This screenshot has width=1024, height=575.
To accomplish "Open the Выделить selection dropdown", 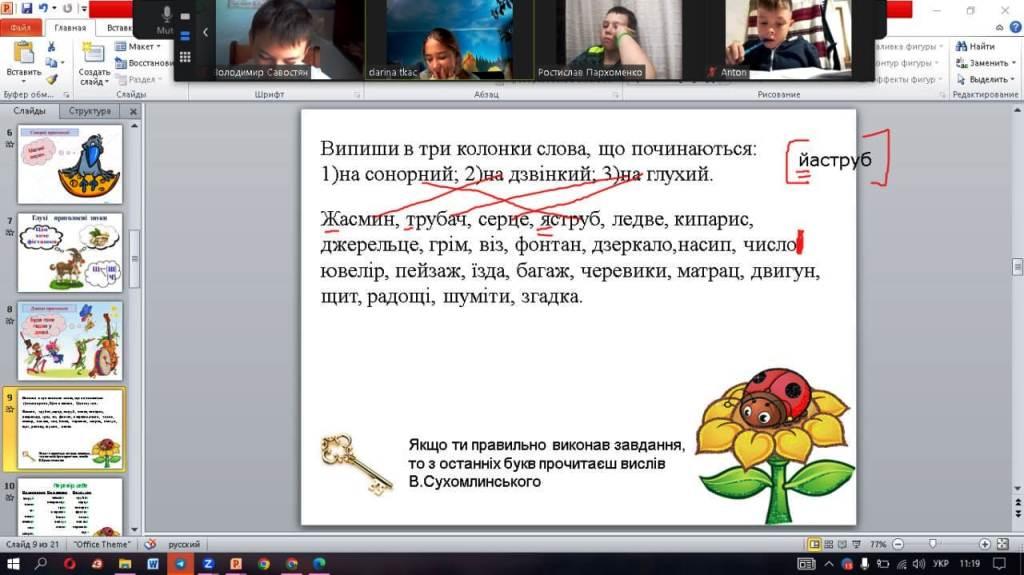I will [x=1014, y=79].
